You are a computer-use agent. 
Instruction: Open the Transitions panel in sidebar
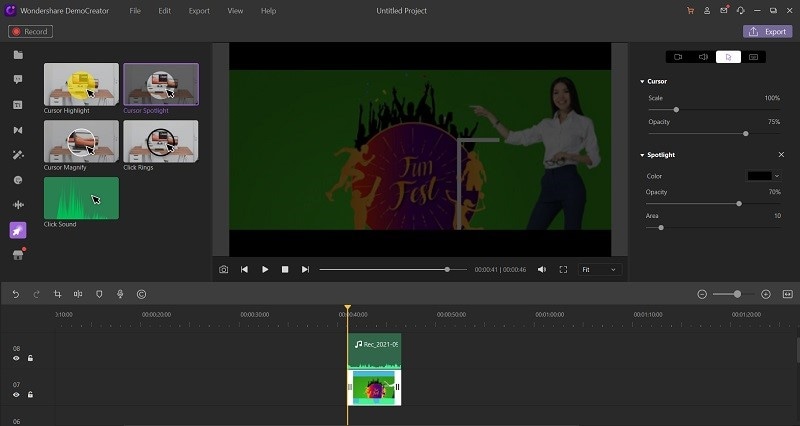pyautogui.click(x=18, y=130)
